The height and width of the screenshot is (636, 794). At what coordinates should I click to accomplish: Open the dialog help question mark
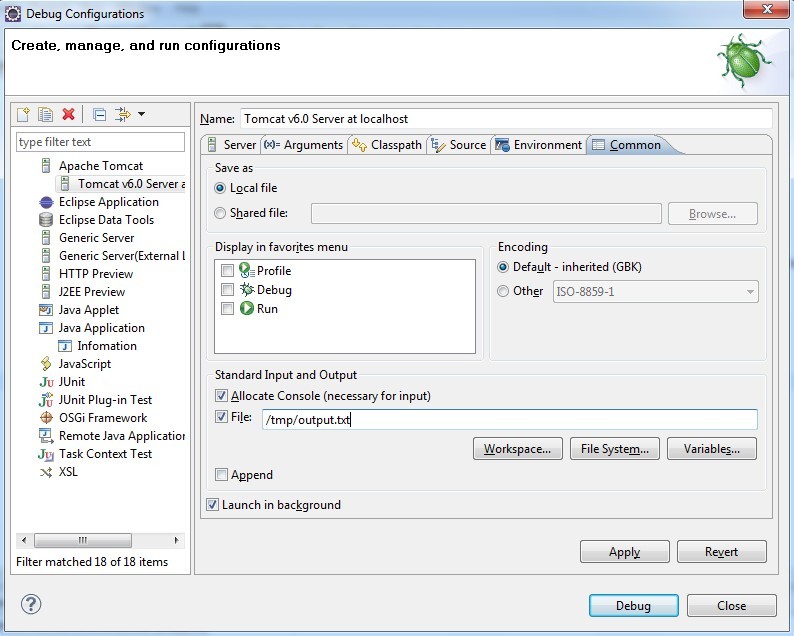tap(31, 604)
